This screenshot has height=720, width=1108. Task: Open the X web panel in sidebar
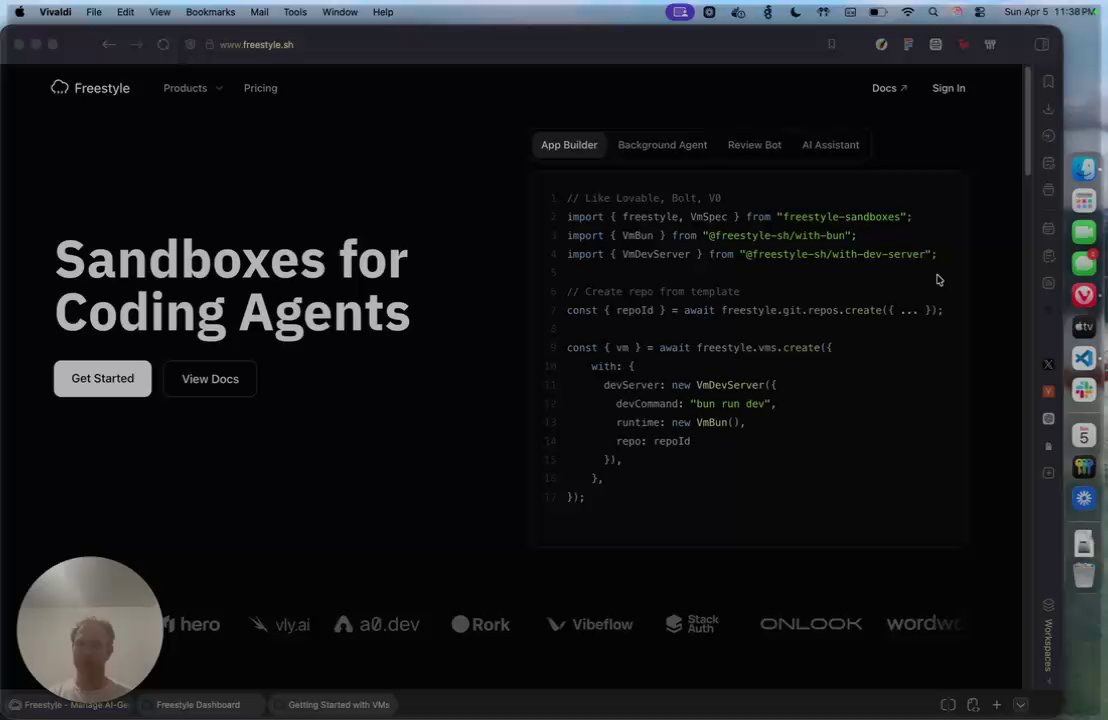pyautogui.click(x=1049, y=365)
